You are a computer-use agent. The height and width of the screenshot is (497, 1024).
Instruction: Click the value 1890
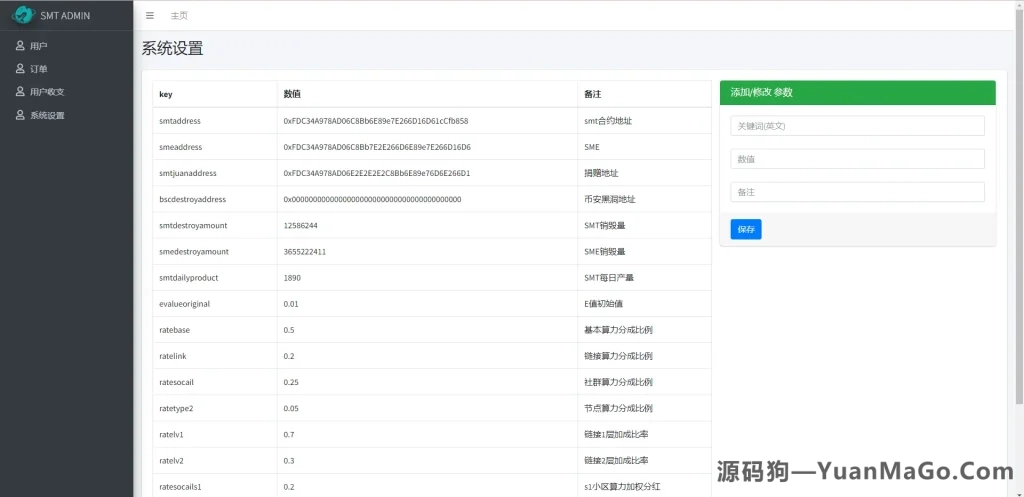click(292, 278)
